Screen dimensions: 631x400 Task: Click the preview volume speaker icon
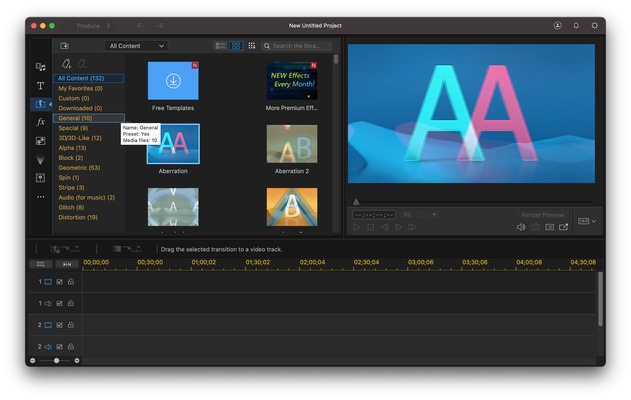tap(520, 227)
